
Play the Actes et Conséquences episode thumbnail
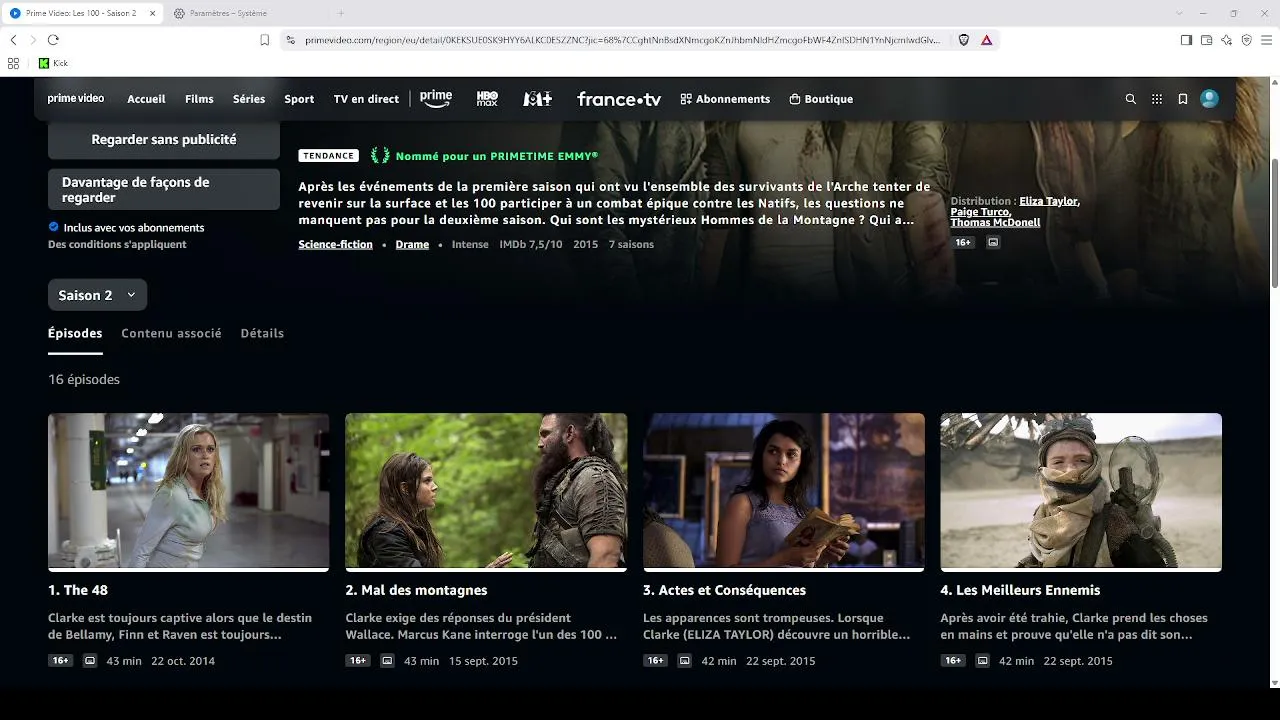click(x=784, y=491)
